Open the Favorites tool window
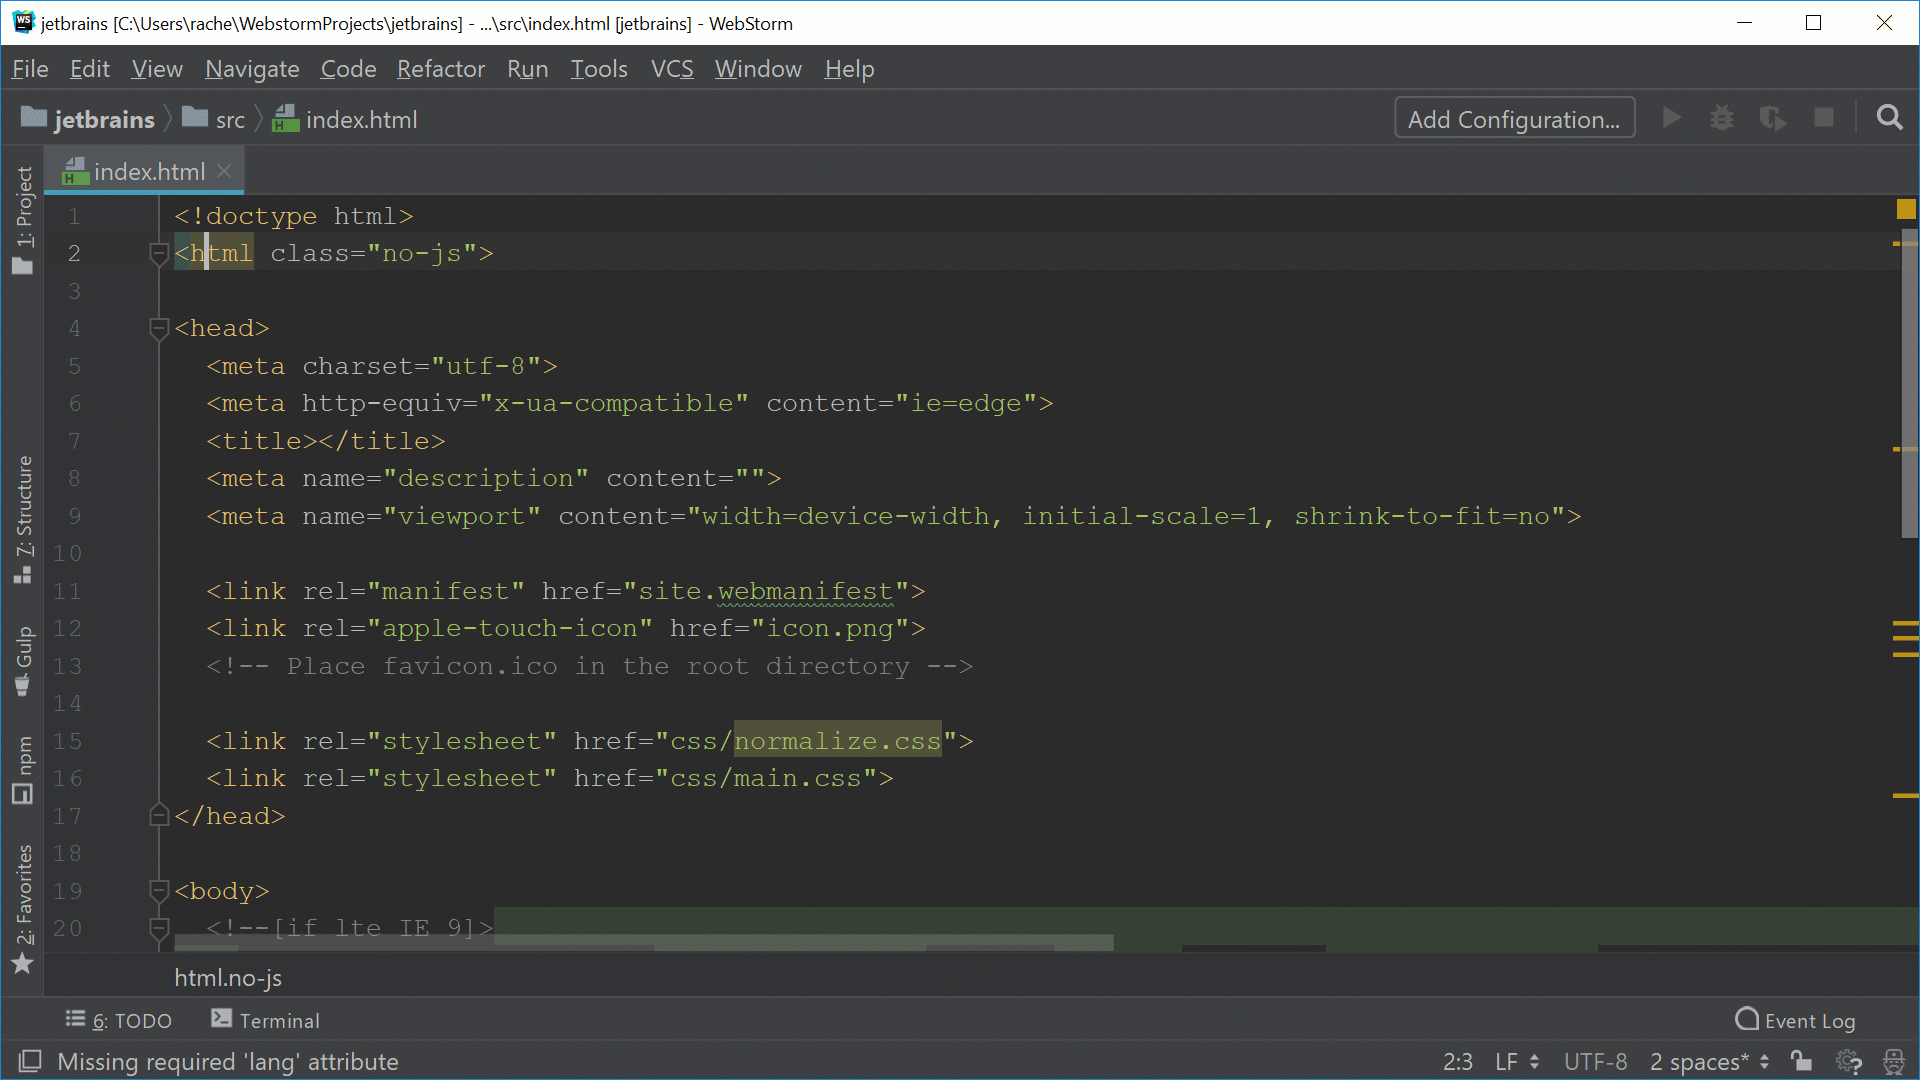Image resolution: width=1920 pixels, height=1080 pixels. [24, 890]
